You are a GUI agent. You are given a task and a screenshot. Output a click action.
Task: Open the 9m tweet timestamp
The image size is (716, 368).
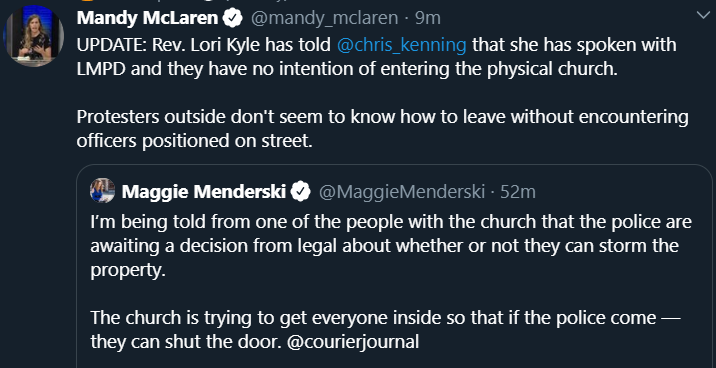coord(427,18)
